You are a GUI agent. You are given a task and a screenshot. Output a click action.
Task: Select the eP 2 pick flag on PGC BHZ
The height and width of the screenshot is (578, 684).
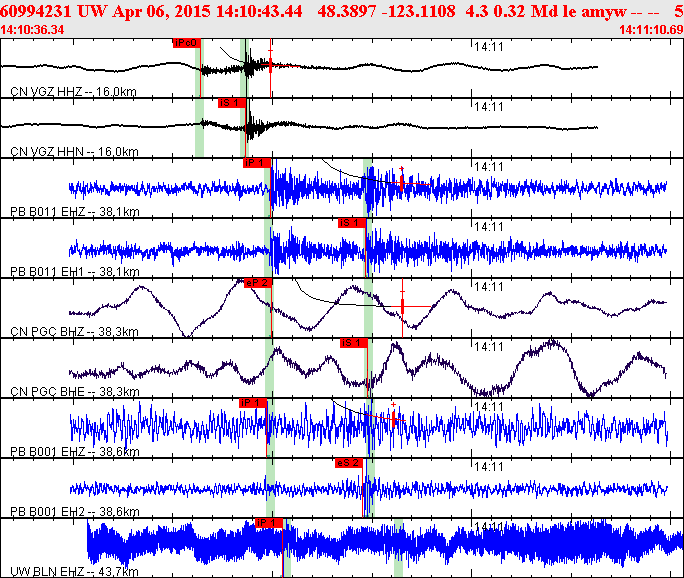click(258, 283)
